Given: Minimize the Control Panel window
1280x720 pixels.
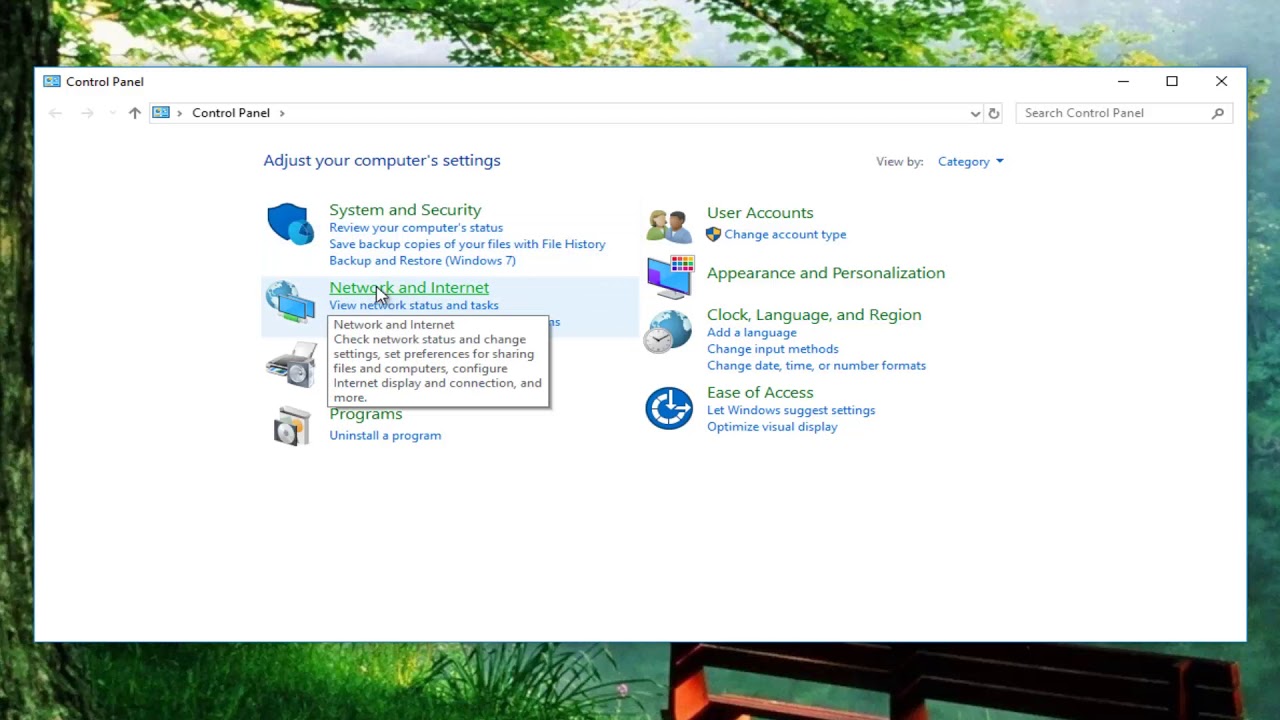Looking at the screenshot, I should [1123, 82].
